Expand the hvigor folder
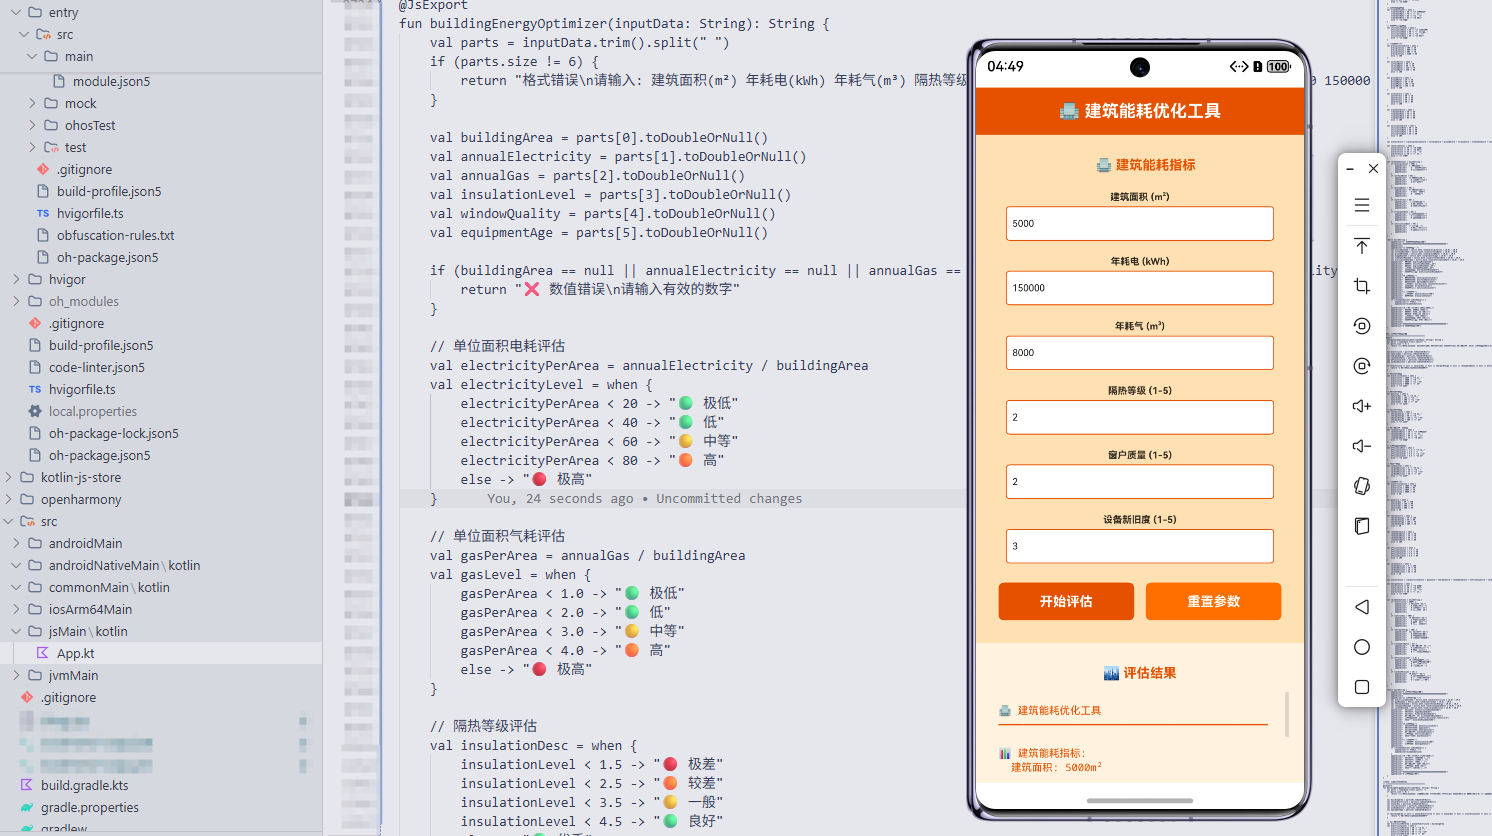 tap(16, 279)
